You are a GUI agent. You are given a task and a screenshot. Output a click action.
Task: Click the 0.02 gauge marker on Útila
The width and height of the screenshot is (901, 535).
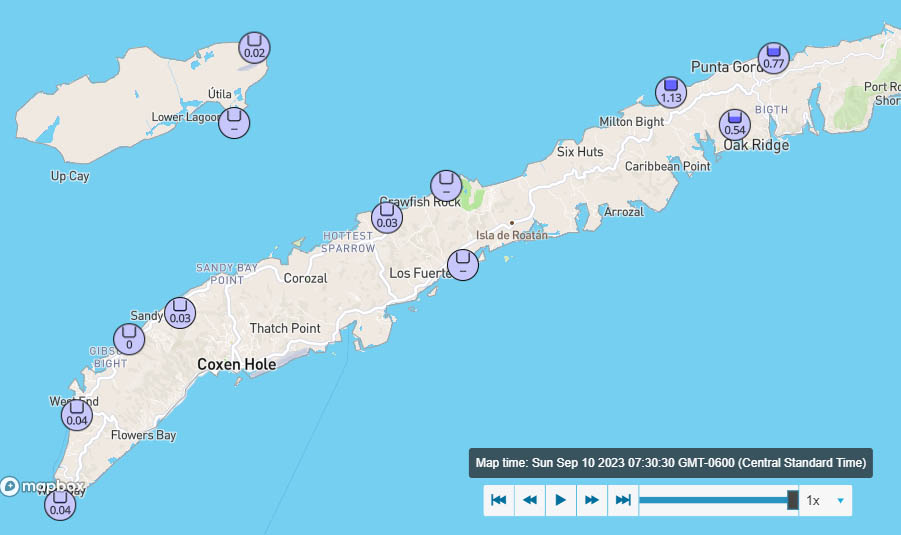pos(254,47)
